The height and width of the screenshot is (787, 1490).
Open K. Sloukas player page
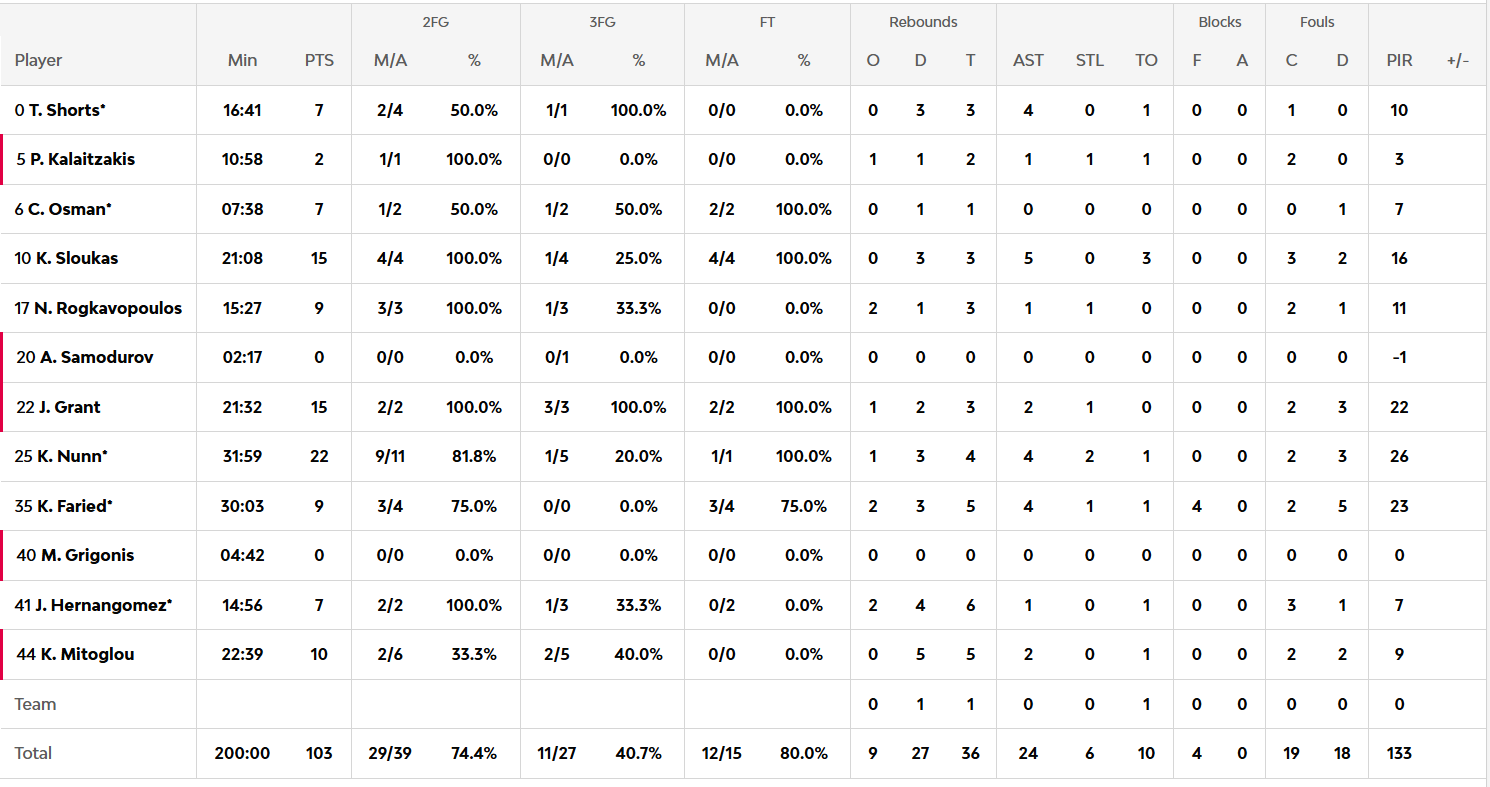[77, 258]
